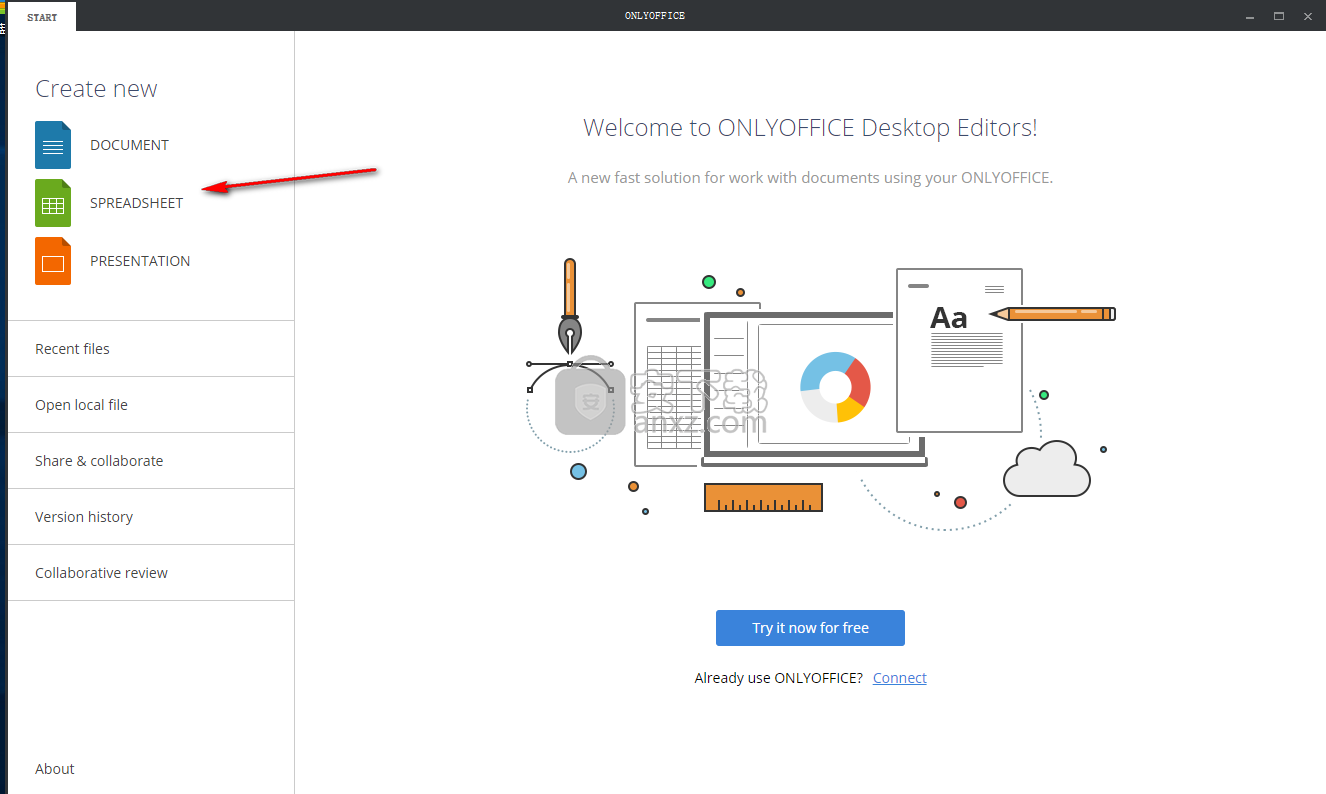Click the blue Document file icon

coord(53,145)
